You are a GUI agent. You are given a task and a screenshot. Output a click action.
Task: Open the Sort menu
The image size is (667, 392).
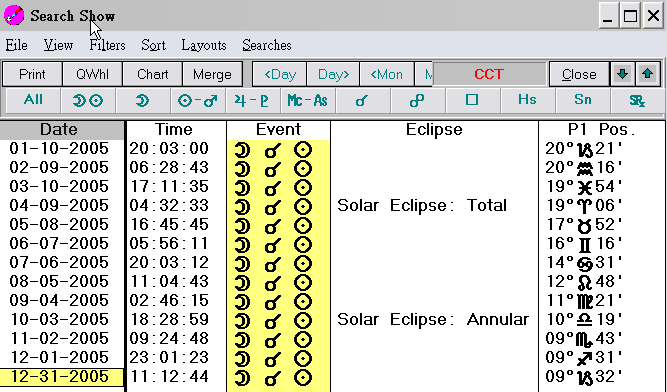(x=153, y=45)
